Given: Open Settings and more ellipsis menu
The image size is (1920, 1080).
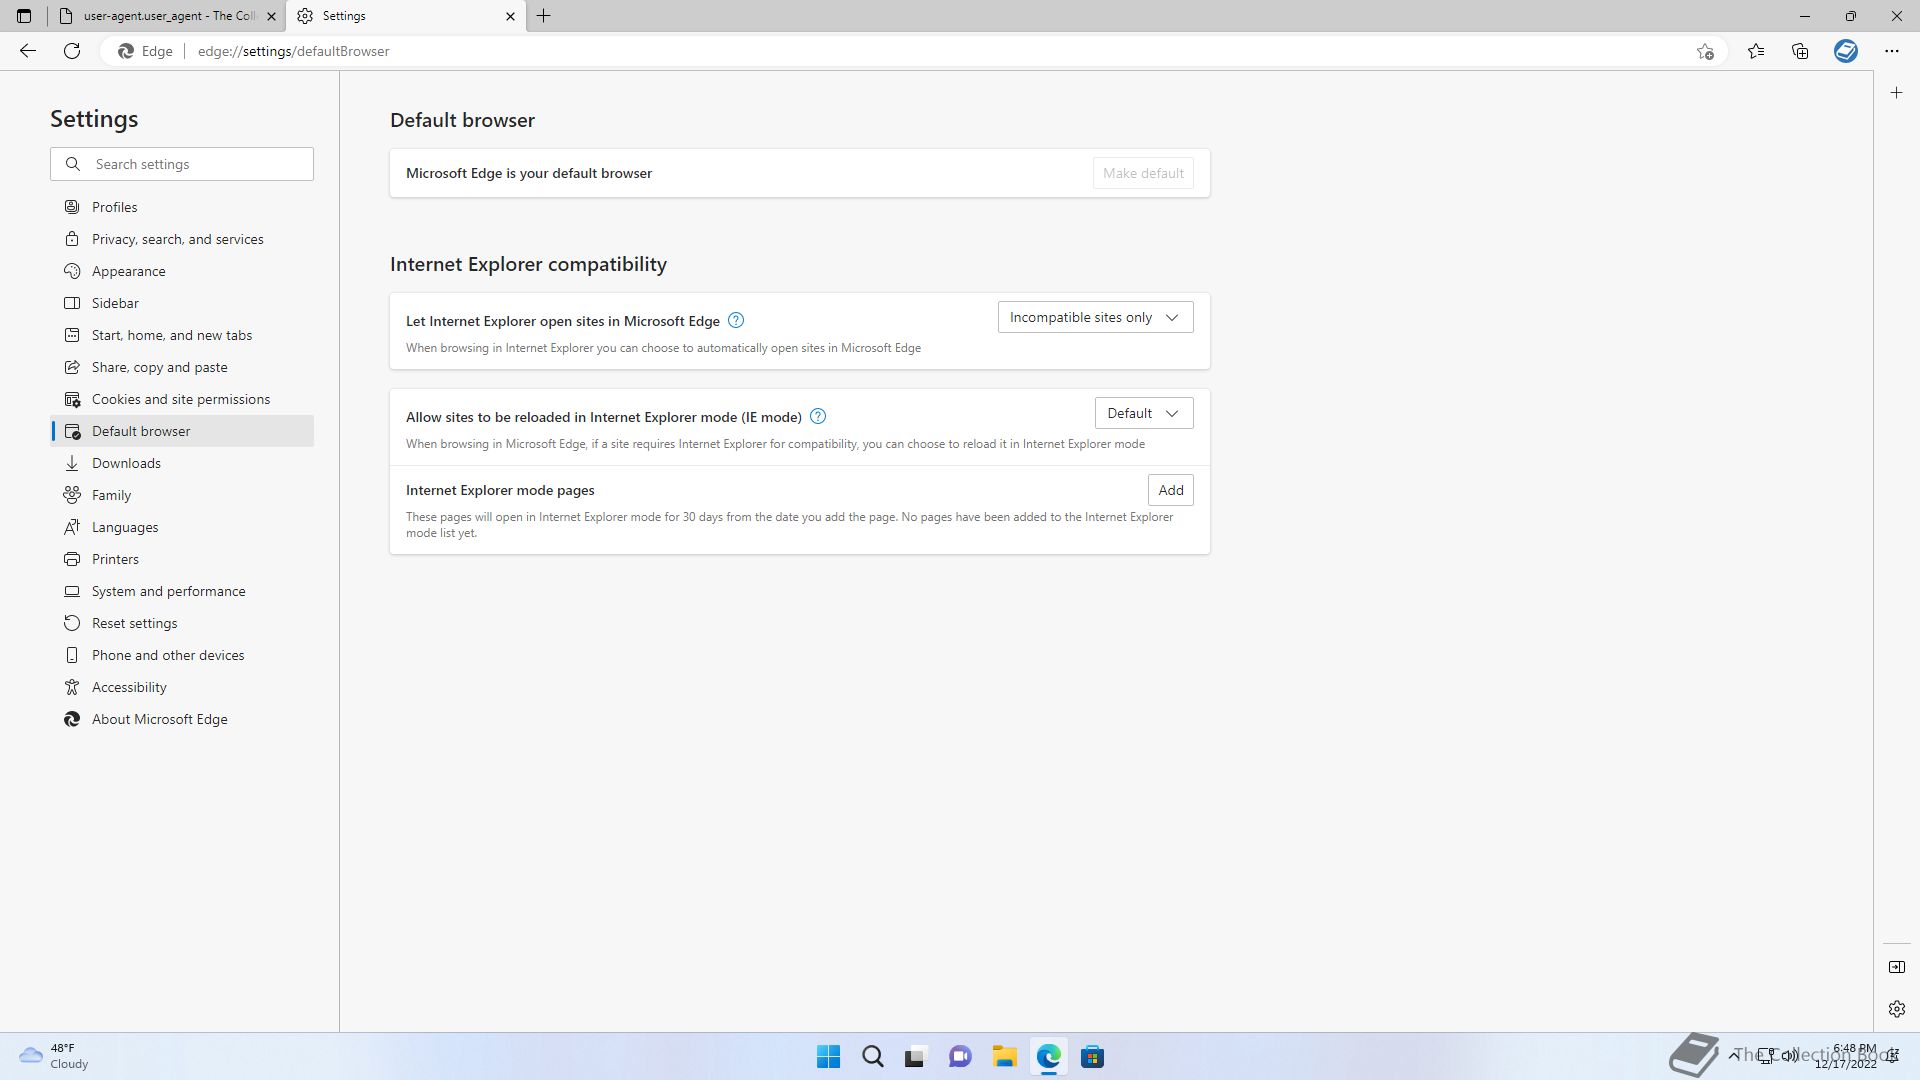Looking at the screenshot, I should coord(1892,51).
